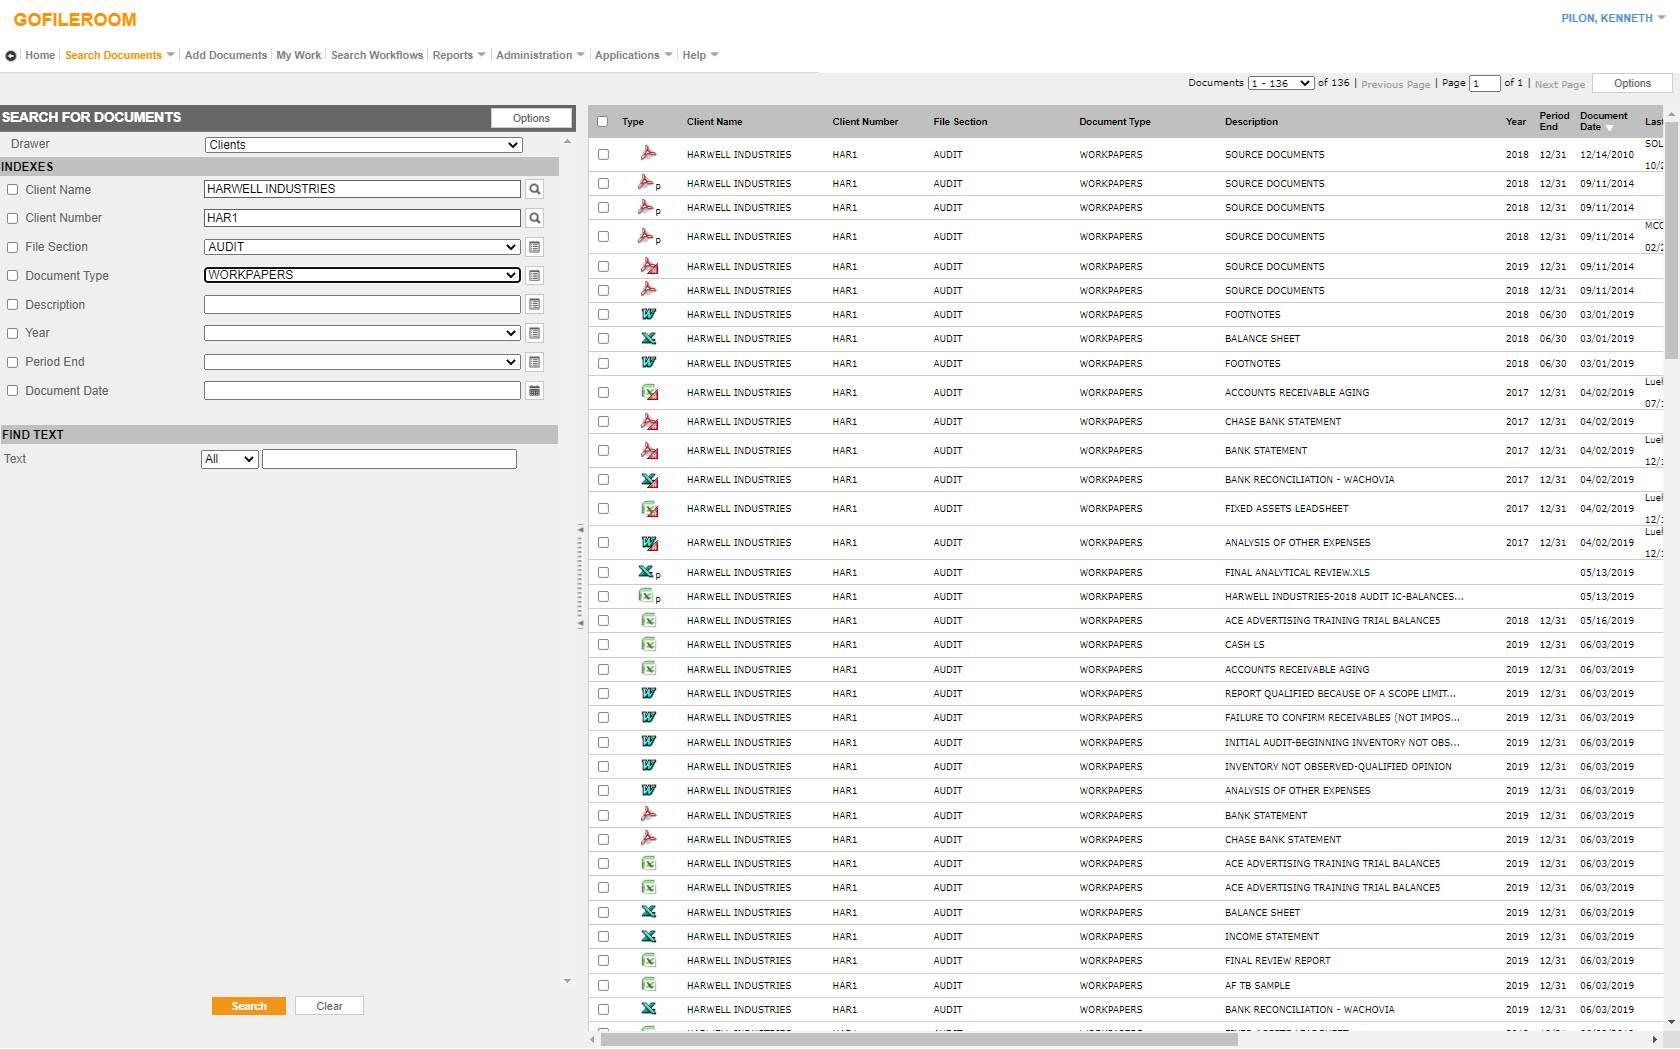Click the list icon beside Description field
The image size is (1680, 1050).
535,304
